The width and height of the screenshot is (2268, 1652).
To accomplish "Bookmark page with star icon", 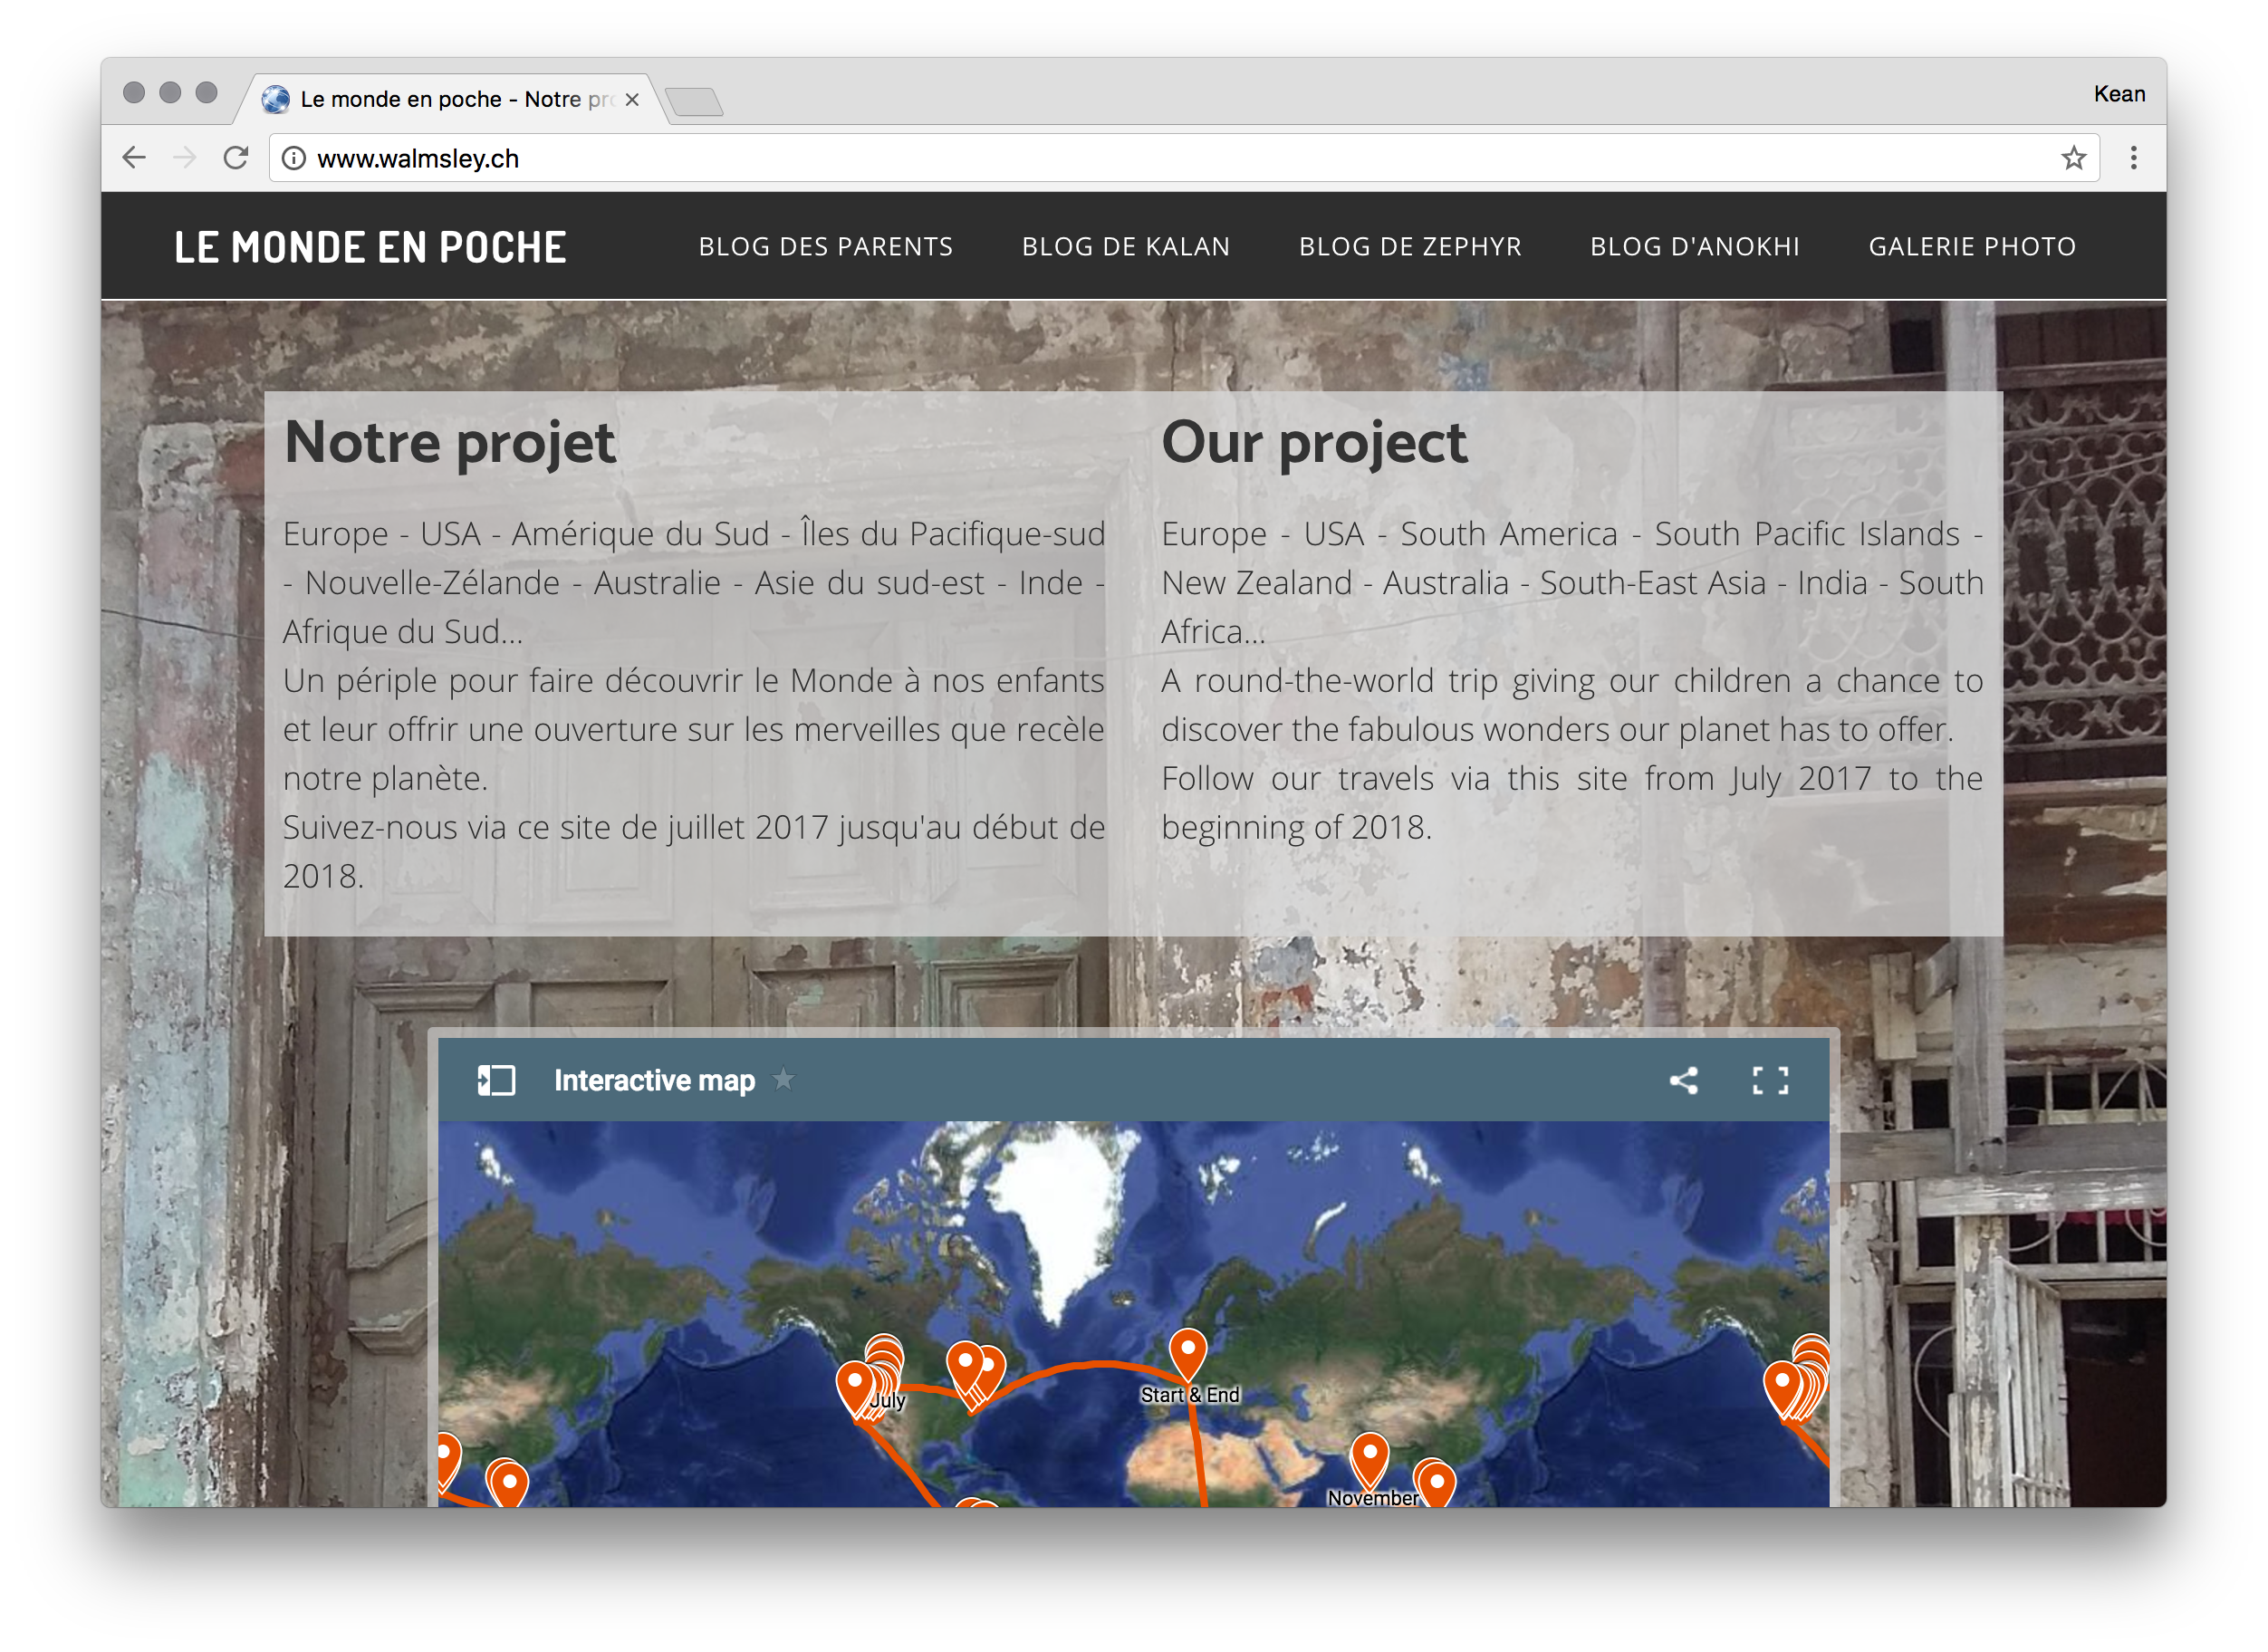I will pos(2074,158).
